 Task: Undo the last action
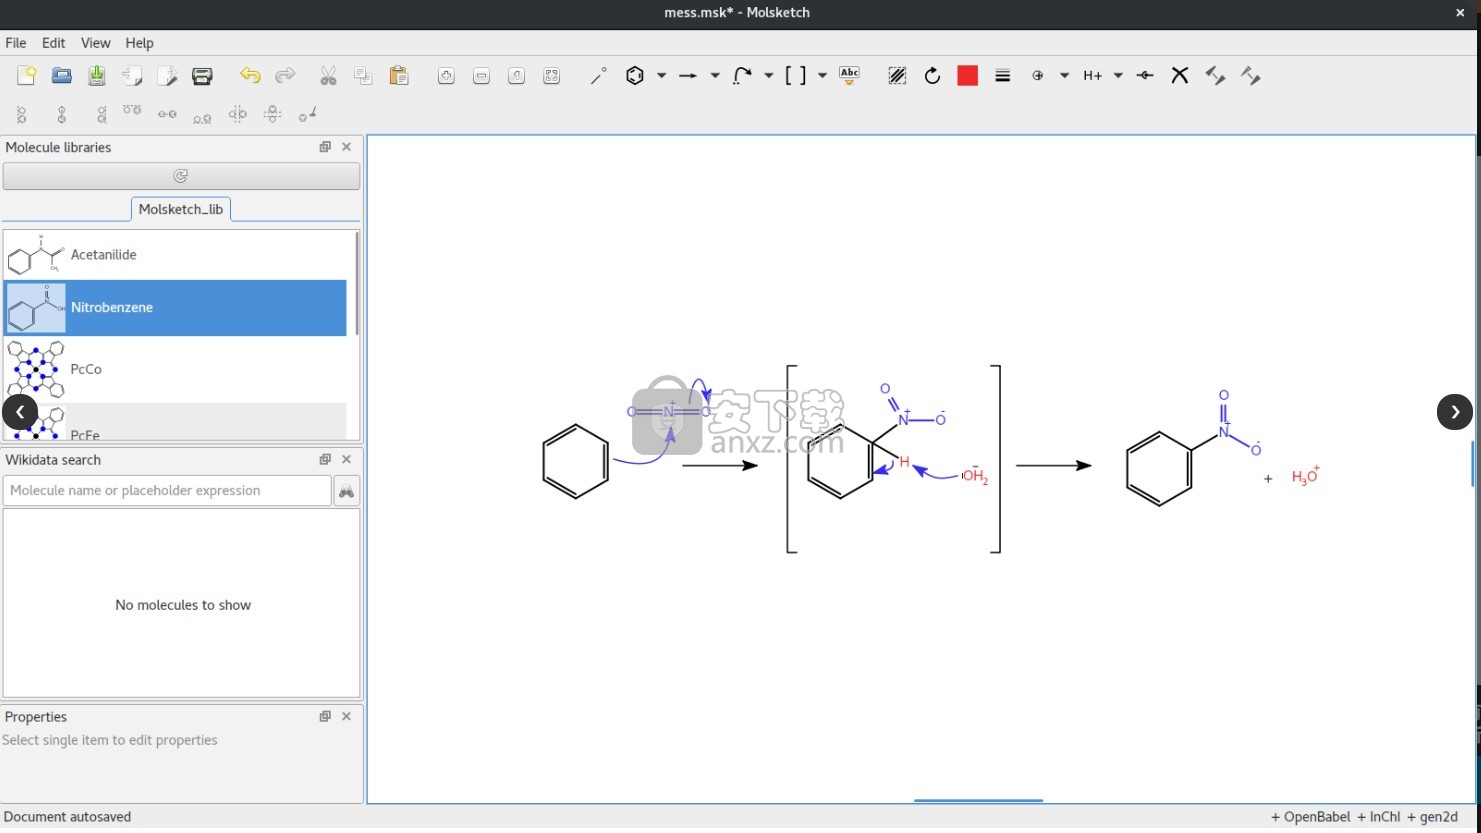tap(250, 76)
